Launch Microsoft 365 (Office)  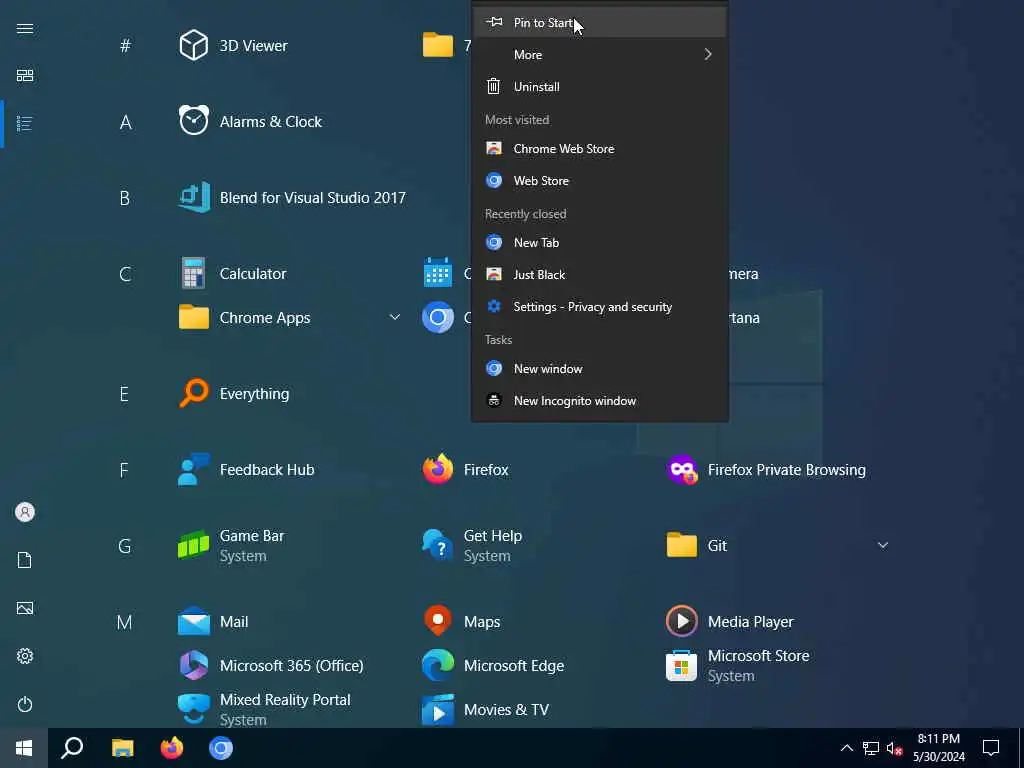pyautogui.click(x=271, y=665)
